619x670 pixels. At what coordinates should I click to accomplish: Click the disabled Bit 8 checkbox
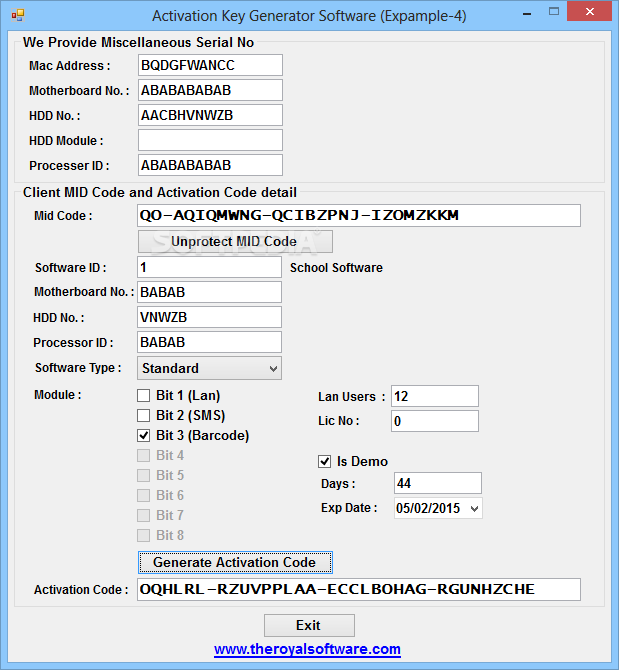click(x=144, y=535)
